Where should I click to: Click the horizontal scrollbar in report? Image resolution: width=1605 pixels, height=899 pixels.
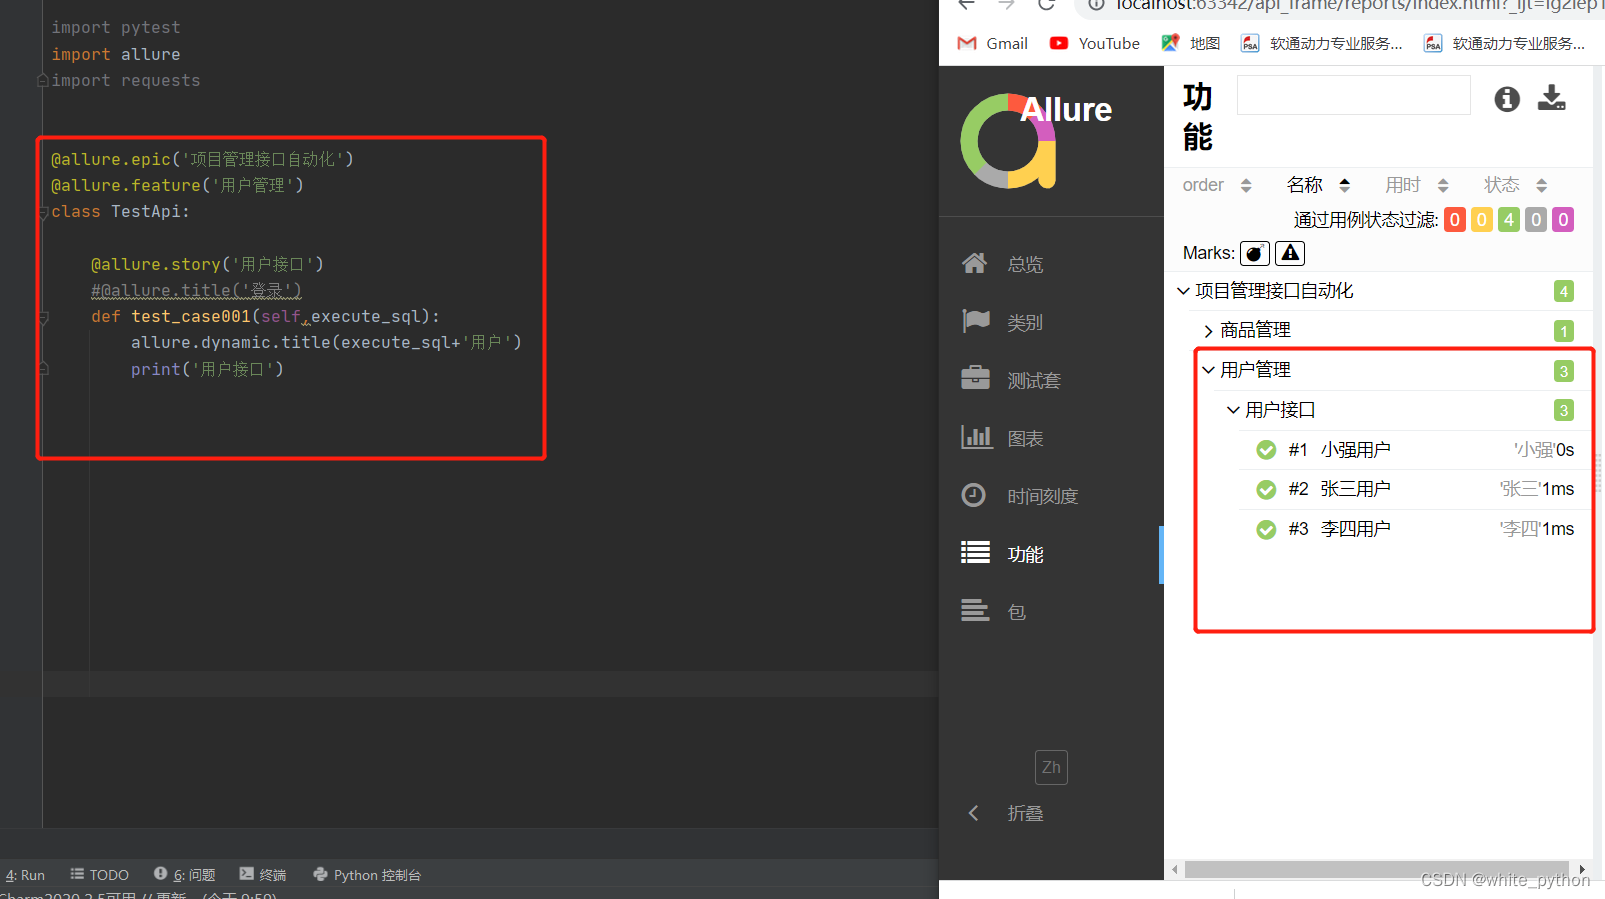pos(1376,869)
